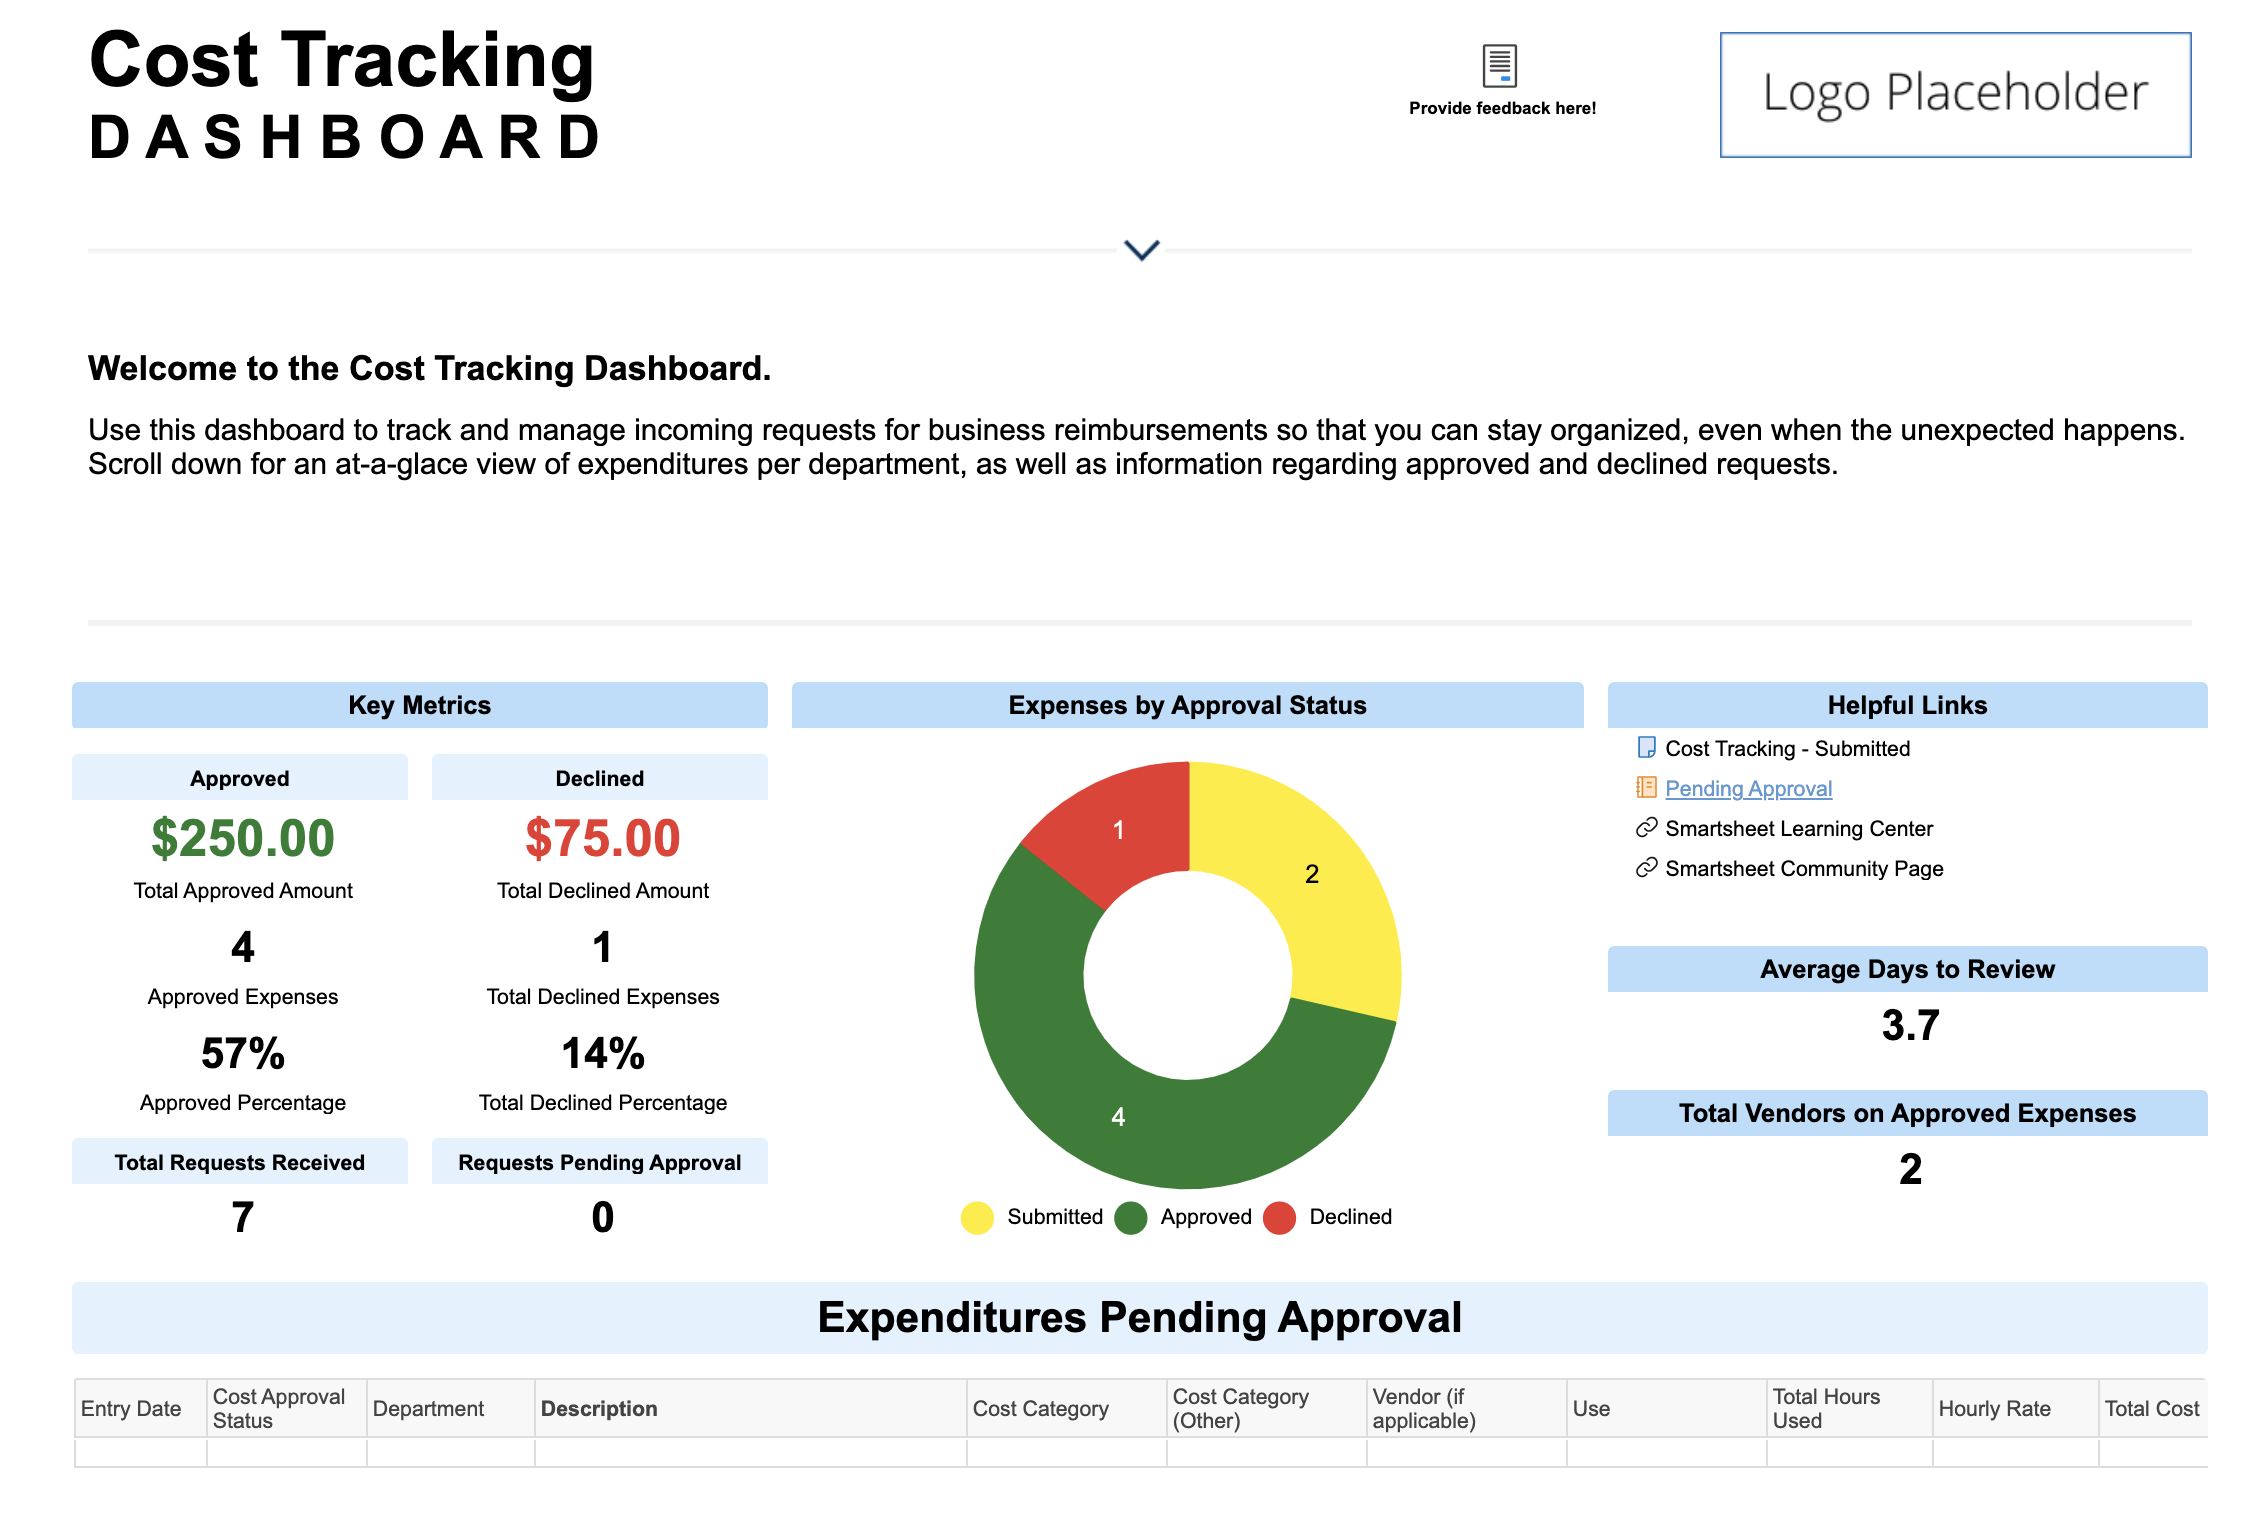
Task: Open the Pending Approval link
Action: click(x=1748, y=788)
